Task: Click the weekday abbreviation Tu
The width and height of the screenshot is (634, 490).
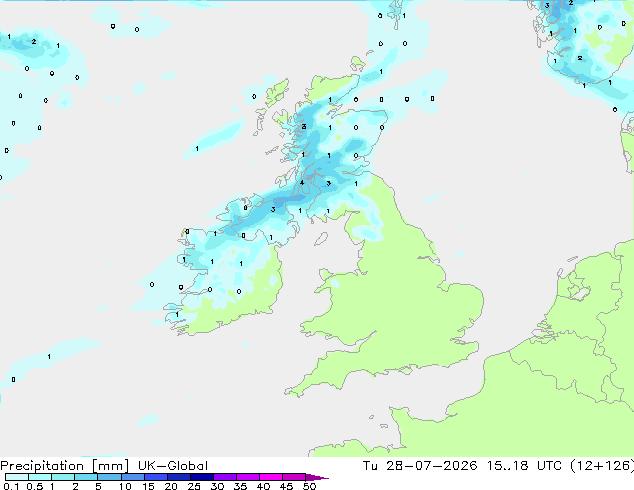Action: [x=370, y=466]
